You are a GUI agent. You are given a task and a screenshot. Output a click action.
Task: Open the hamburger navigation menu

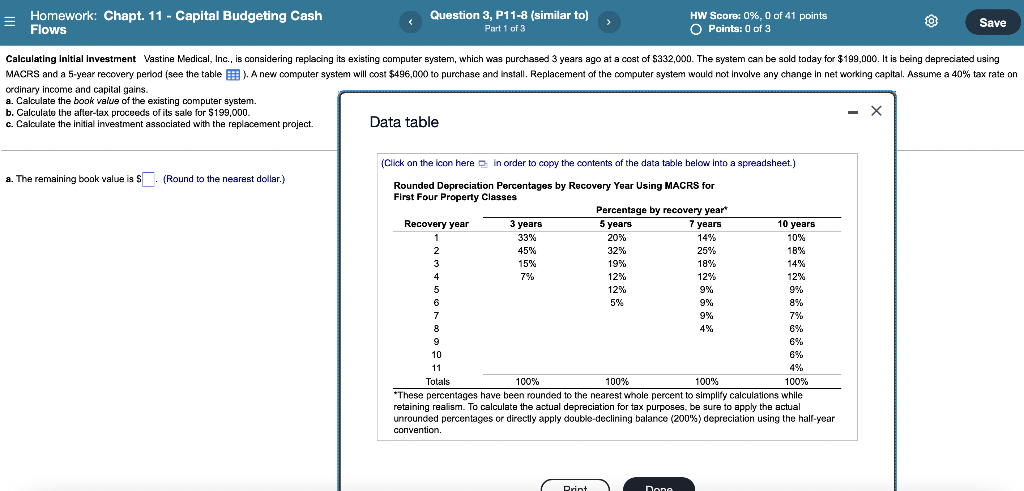(10, 22)
